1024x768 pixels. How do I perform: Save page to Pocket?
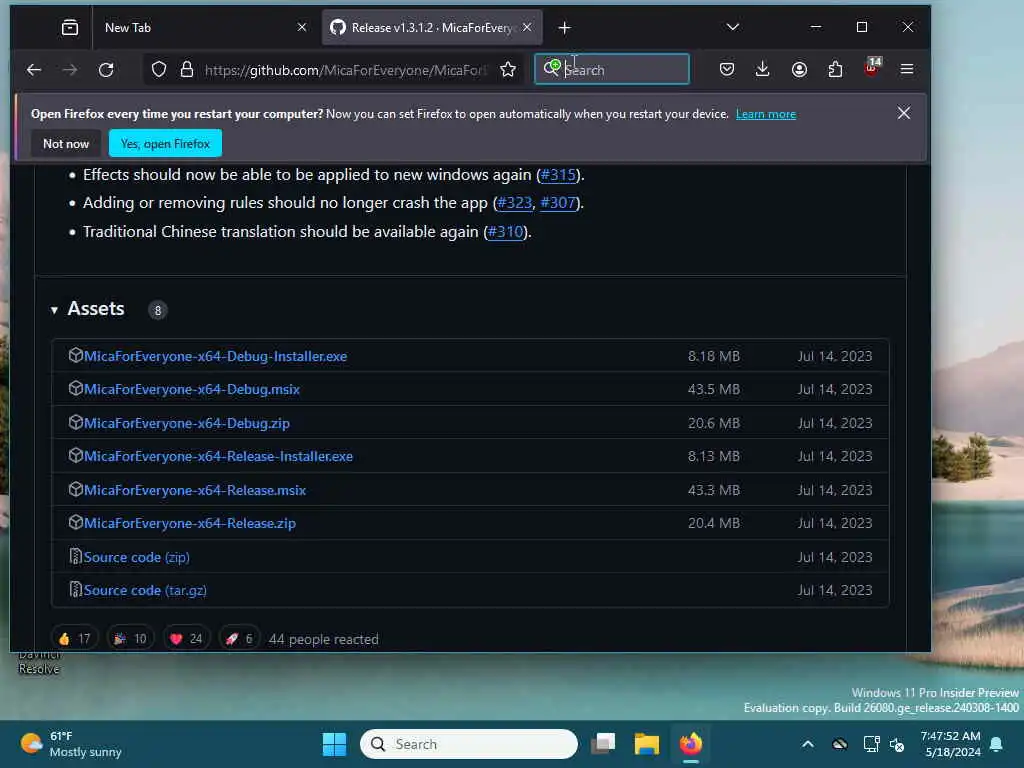point(727,69)
